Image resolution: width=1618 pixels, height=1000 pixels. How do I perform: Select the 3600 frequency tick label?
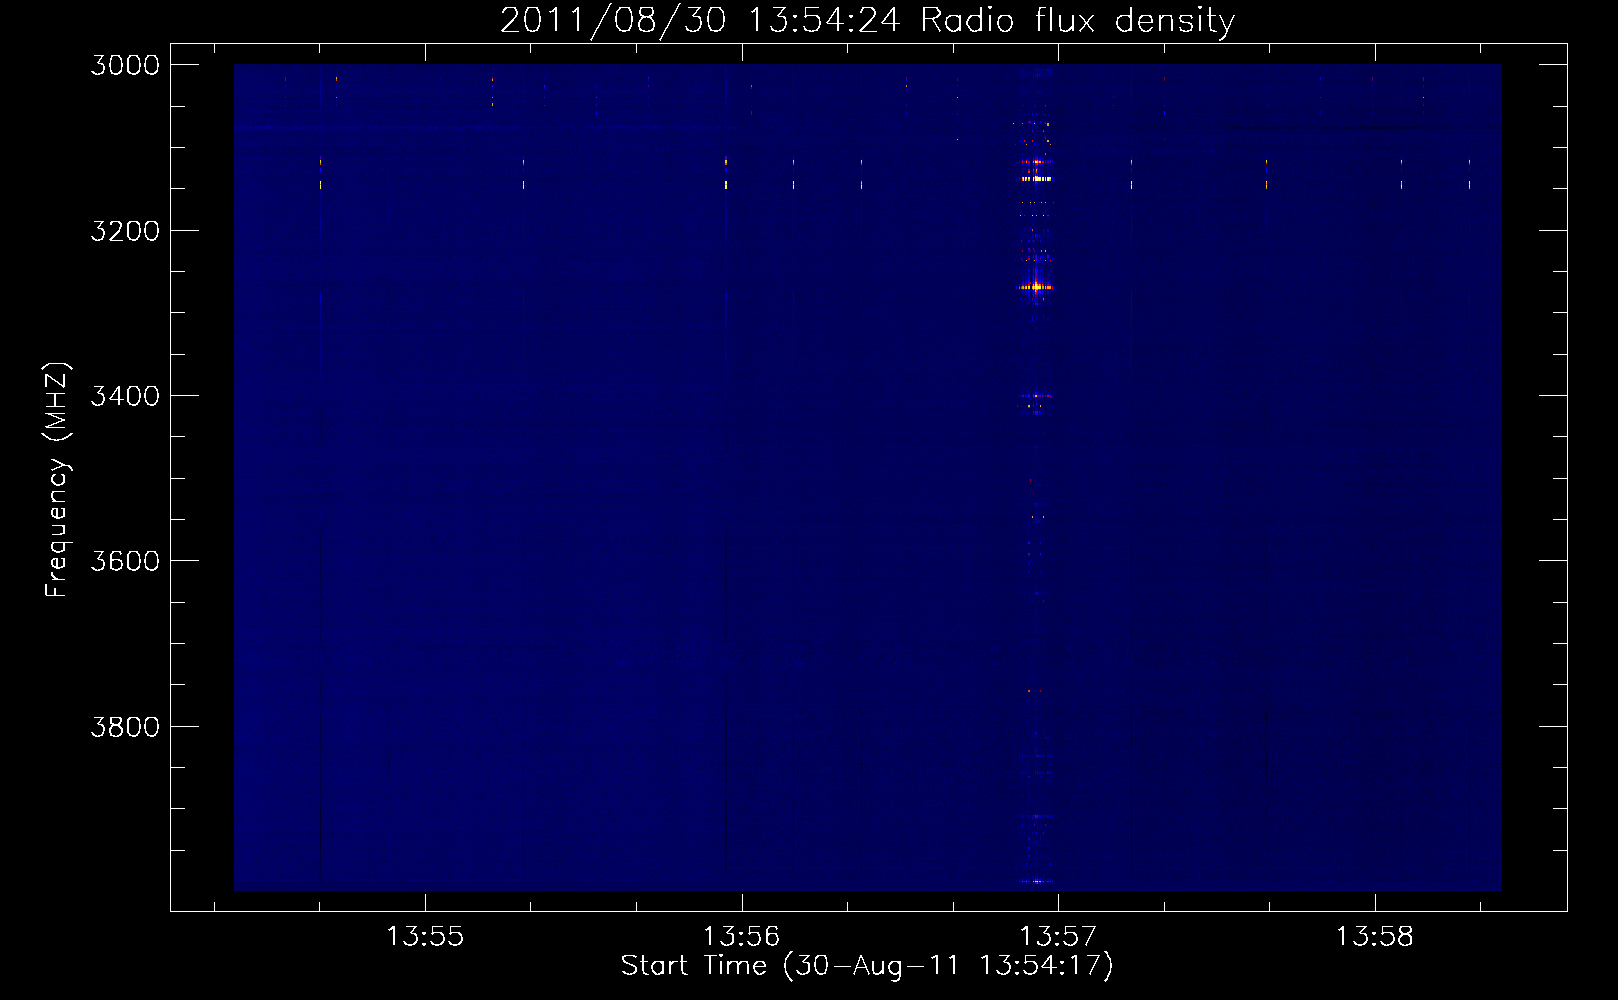(125, 561)
